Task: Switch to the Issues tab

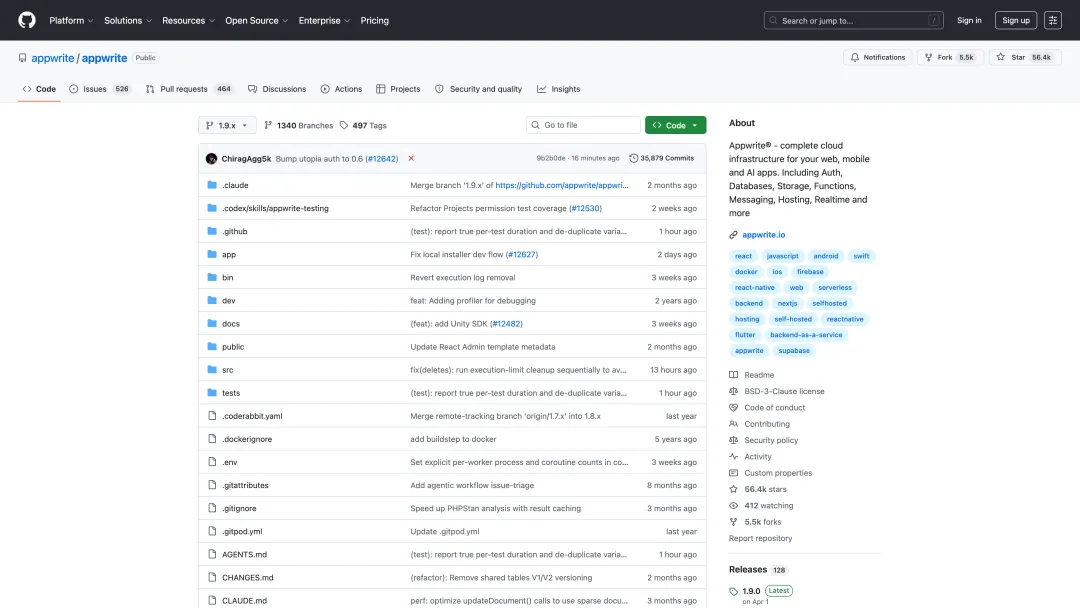Action: 100,89
